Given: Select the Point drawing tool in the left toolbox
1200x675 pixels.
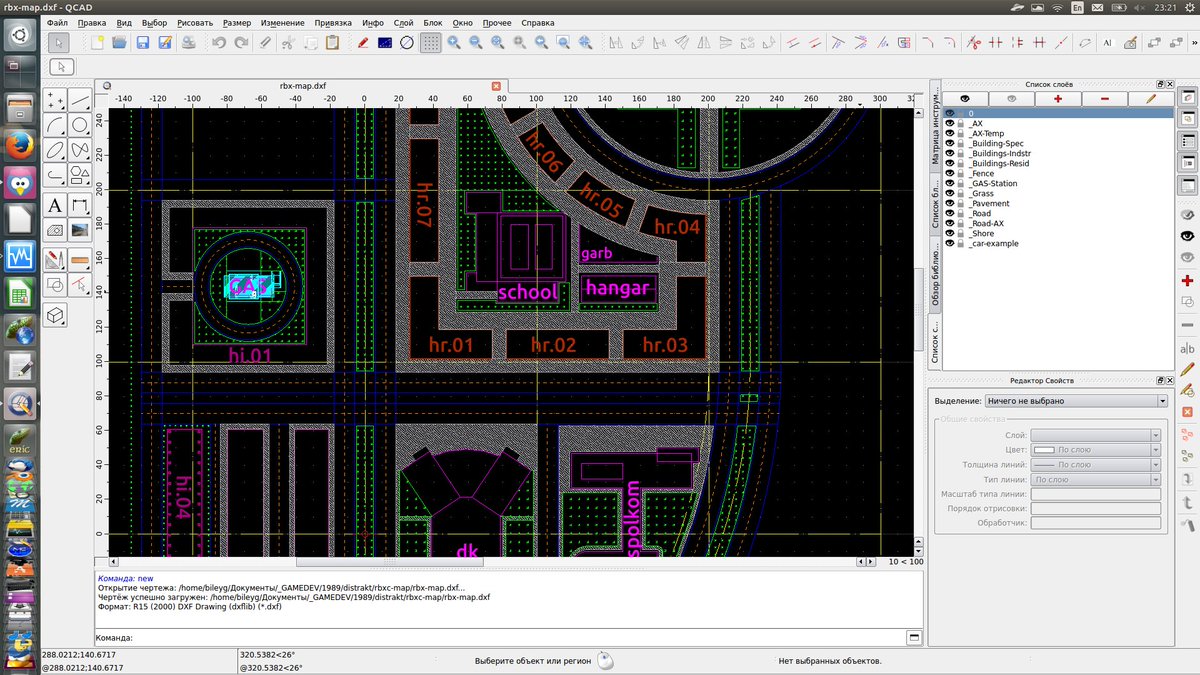Looking at the screenshot, I should pos(56,100).
